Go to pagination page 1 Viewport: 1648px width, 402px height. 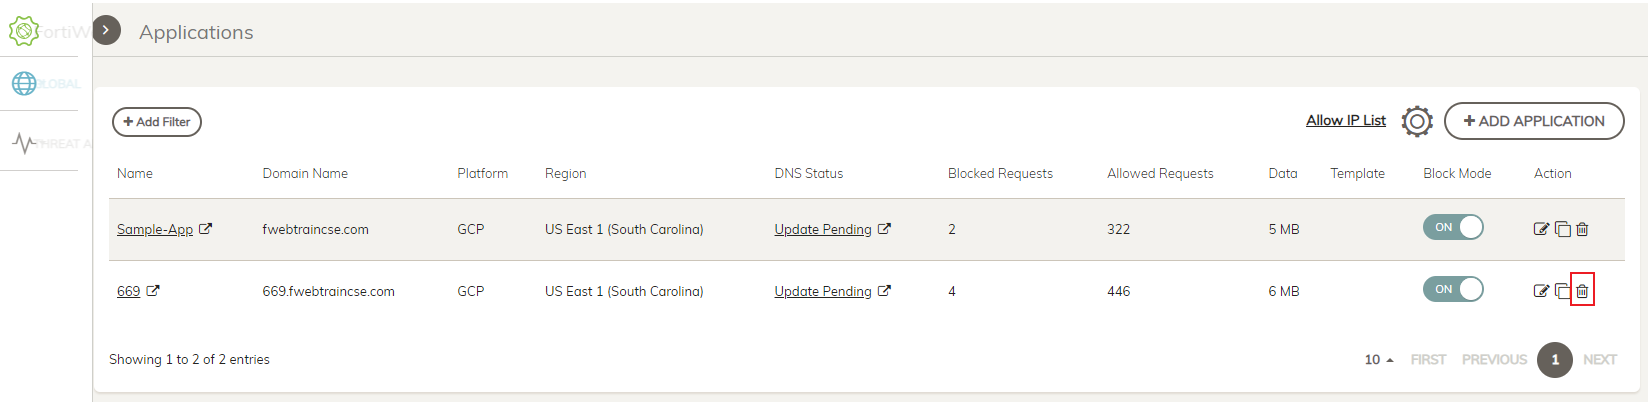[1555, 359]
